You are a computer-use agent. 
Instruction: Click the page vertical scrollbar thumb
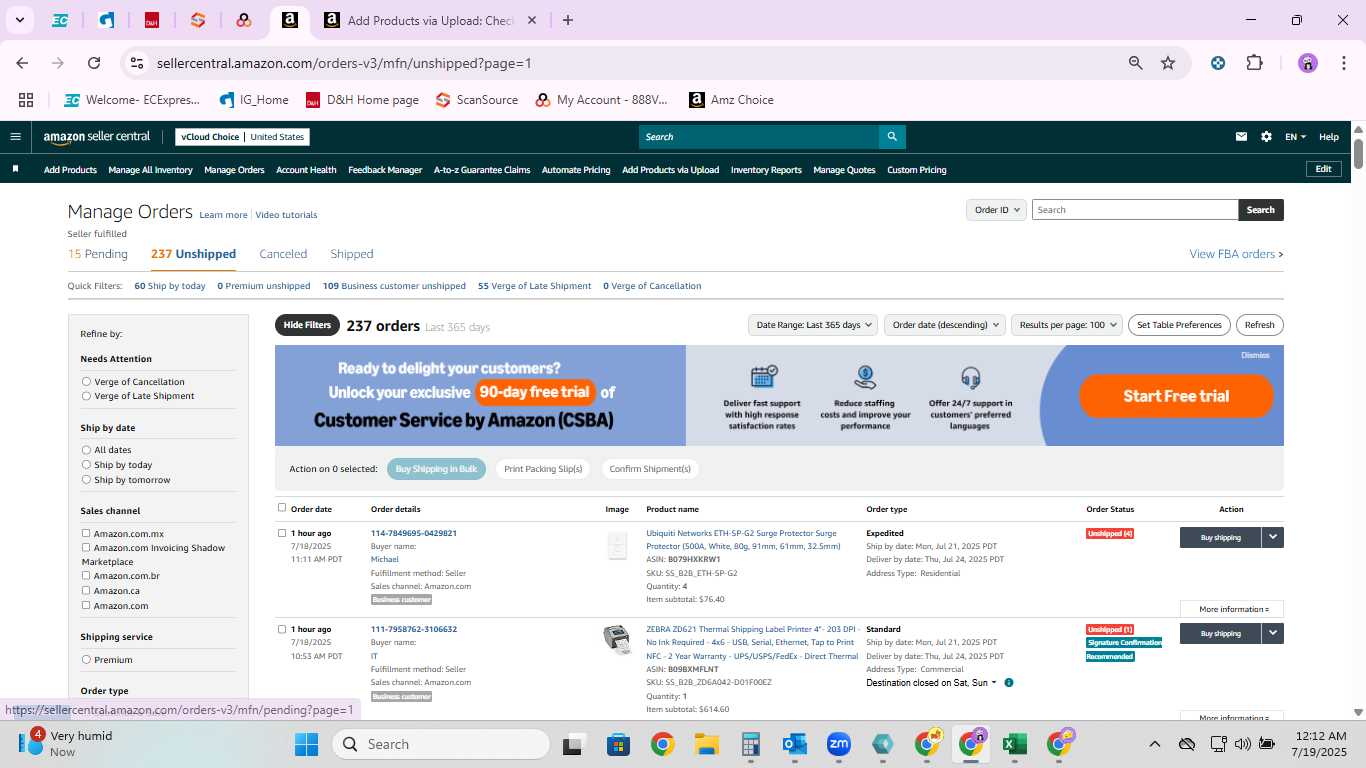[x=1358, y=154]
